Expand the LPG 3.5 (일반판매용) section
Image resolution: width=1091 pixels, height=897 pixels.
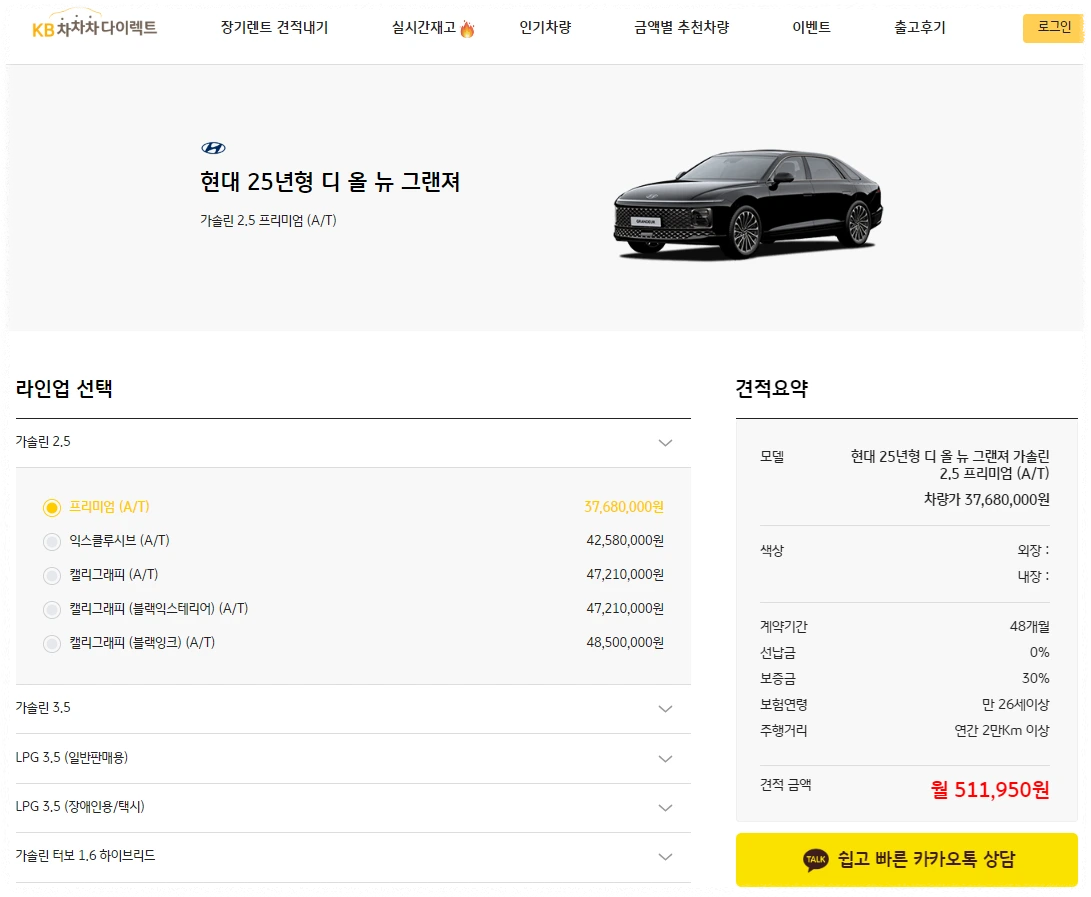(665, 758)
